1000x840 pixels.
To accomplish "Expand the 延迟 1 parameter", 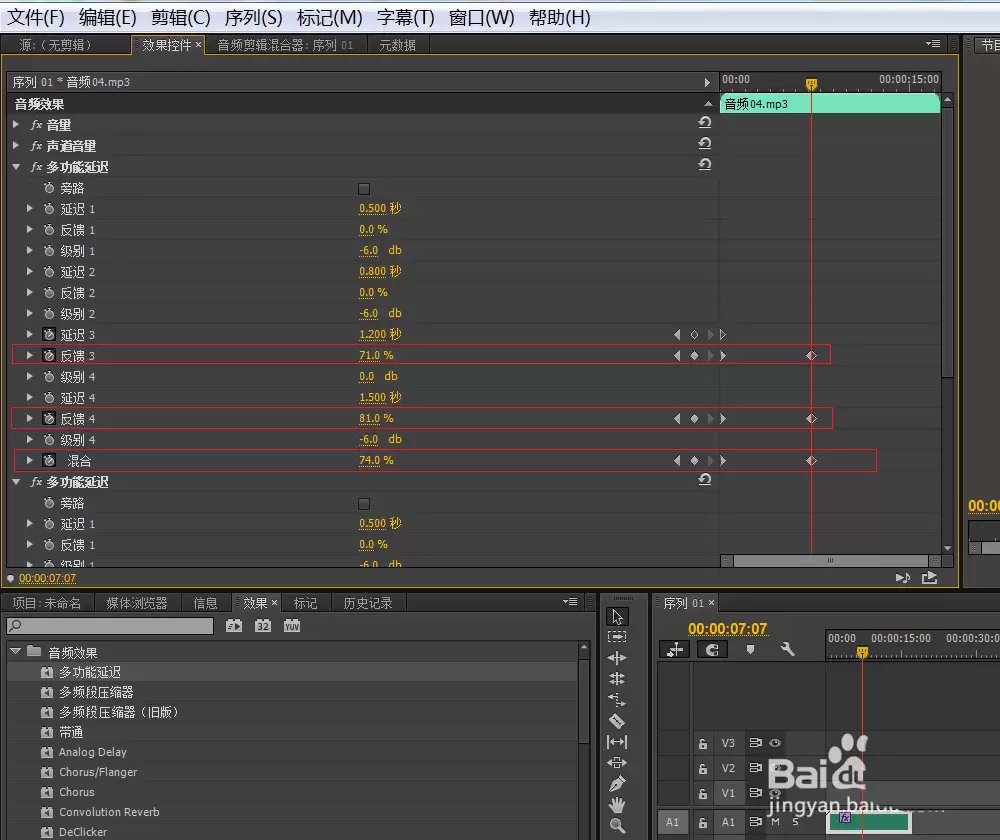I will 29,209.
